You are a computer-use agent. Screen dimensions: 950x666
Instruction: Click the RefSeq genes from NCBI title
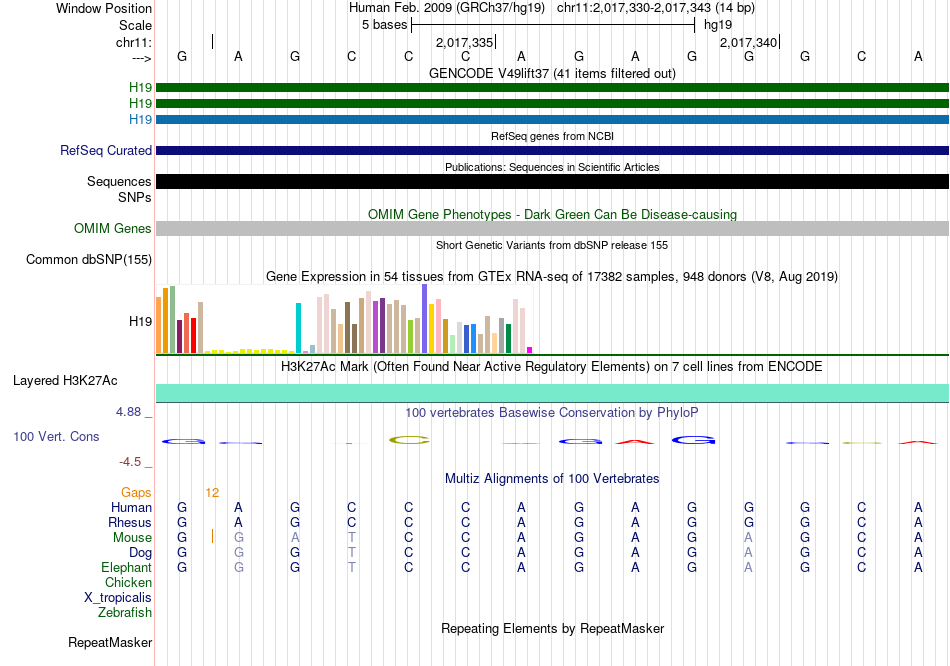tap(552, 136)
